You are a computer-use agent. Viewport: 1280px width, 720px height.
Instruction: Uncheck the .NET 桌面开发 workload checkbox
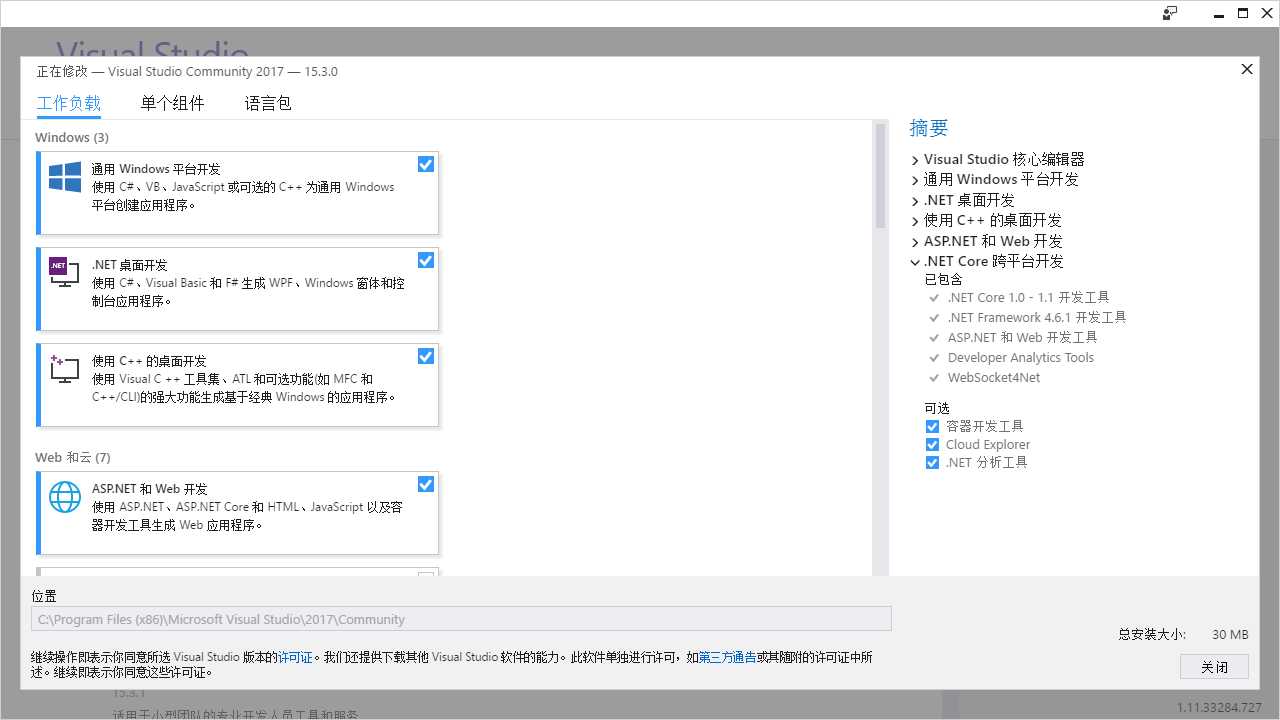[x=426, y=260]
